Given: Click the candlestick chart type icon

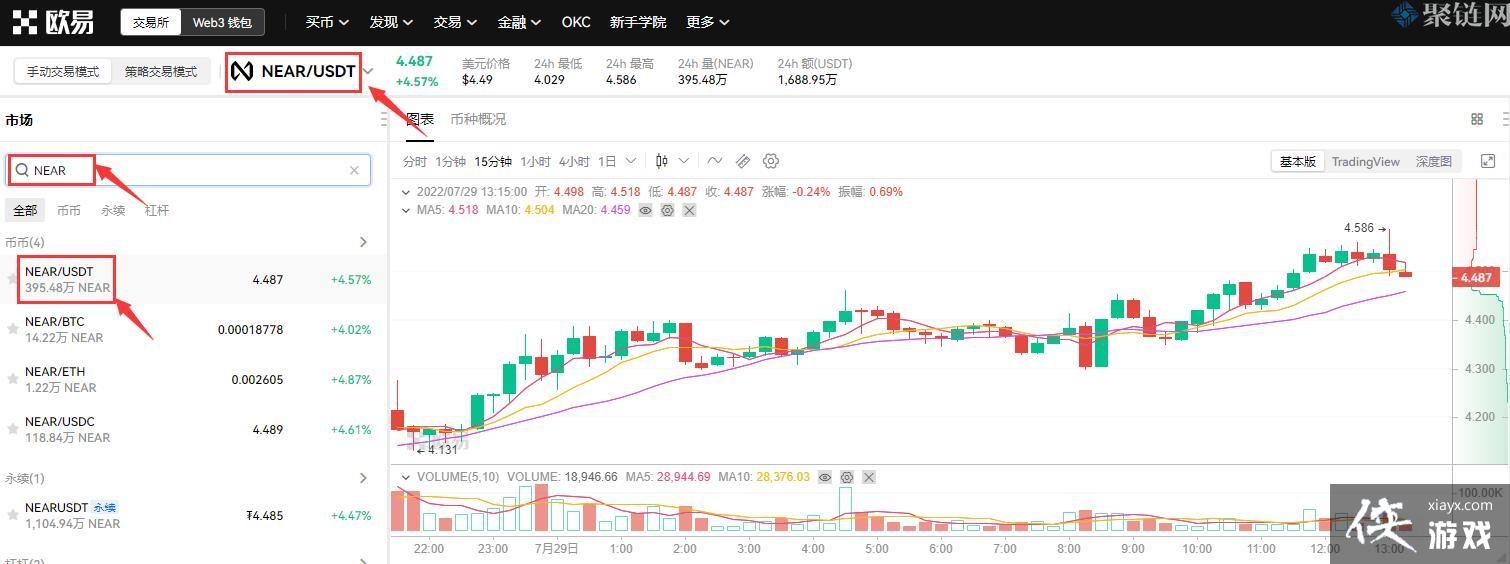Looking at the screenshot, I should (x=662, y=161).
